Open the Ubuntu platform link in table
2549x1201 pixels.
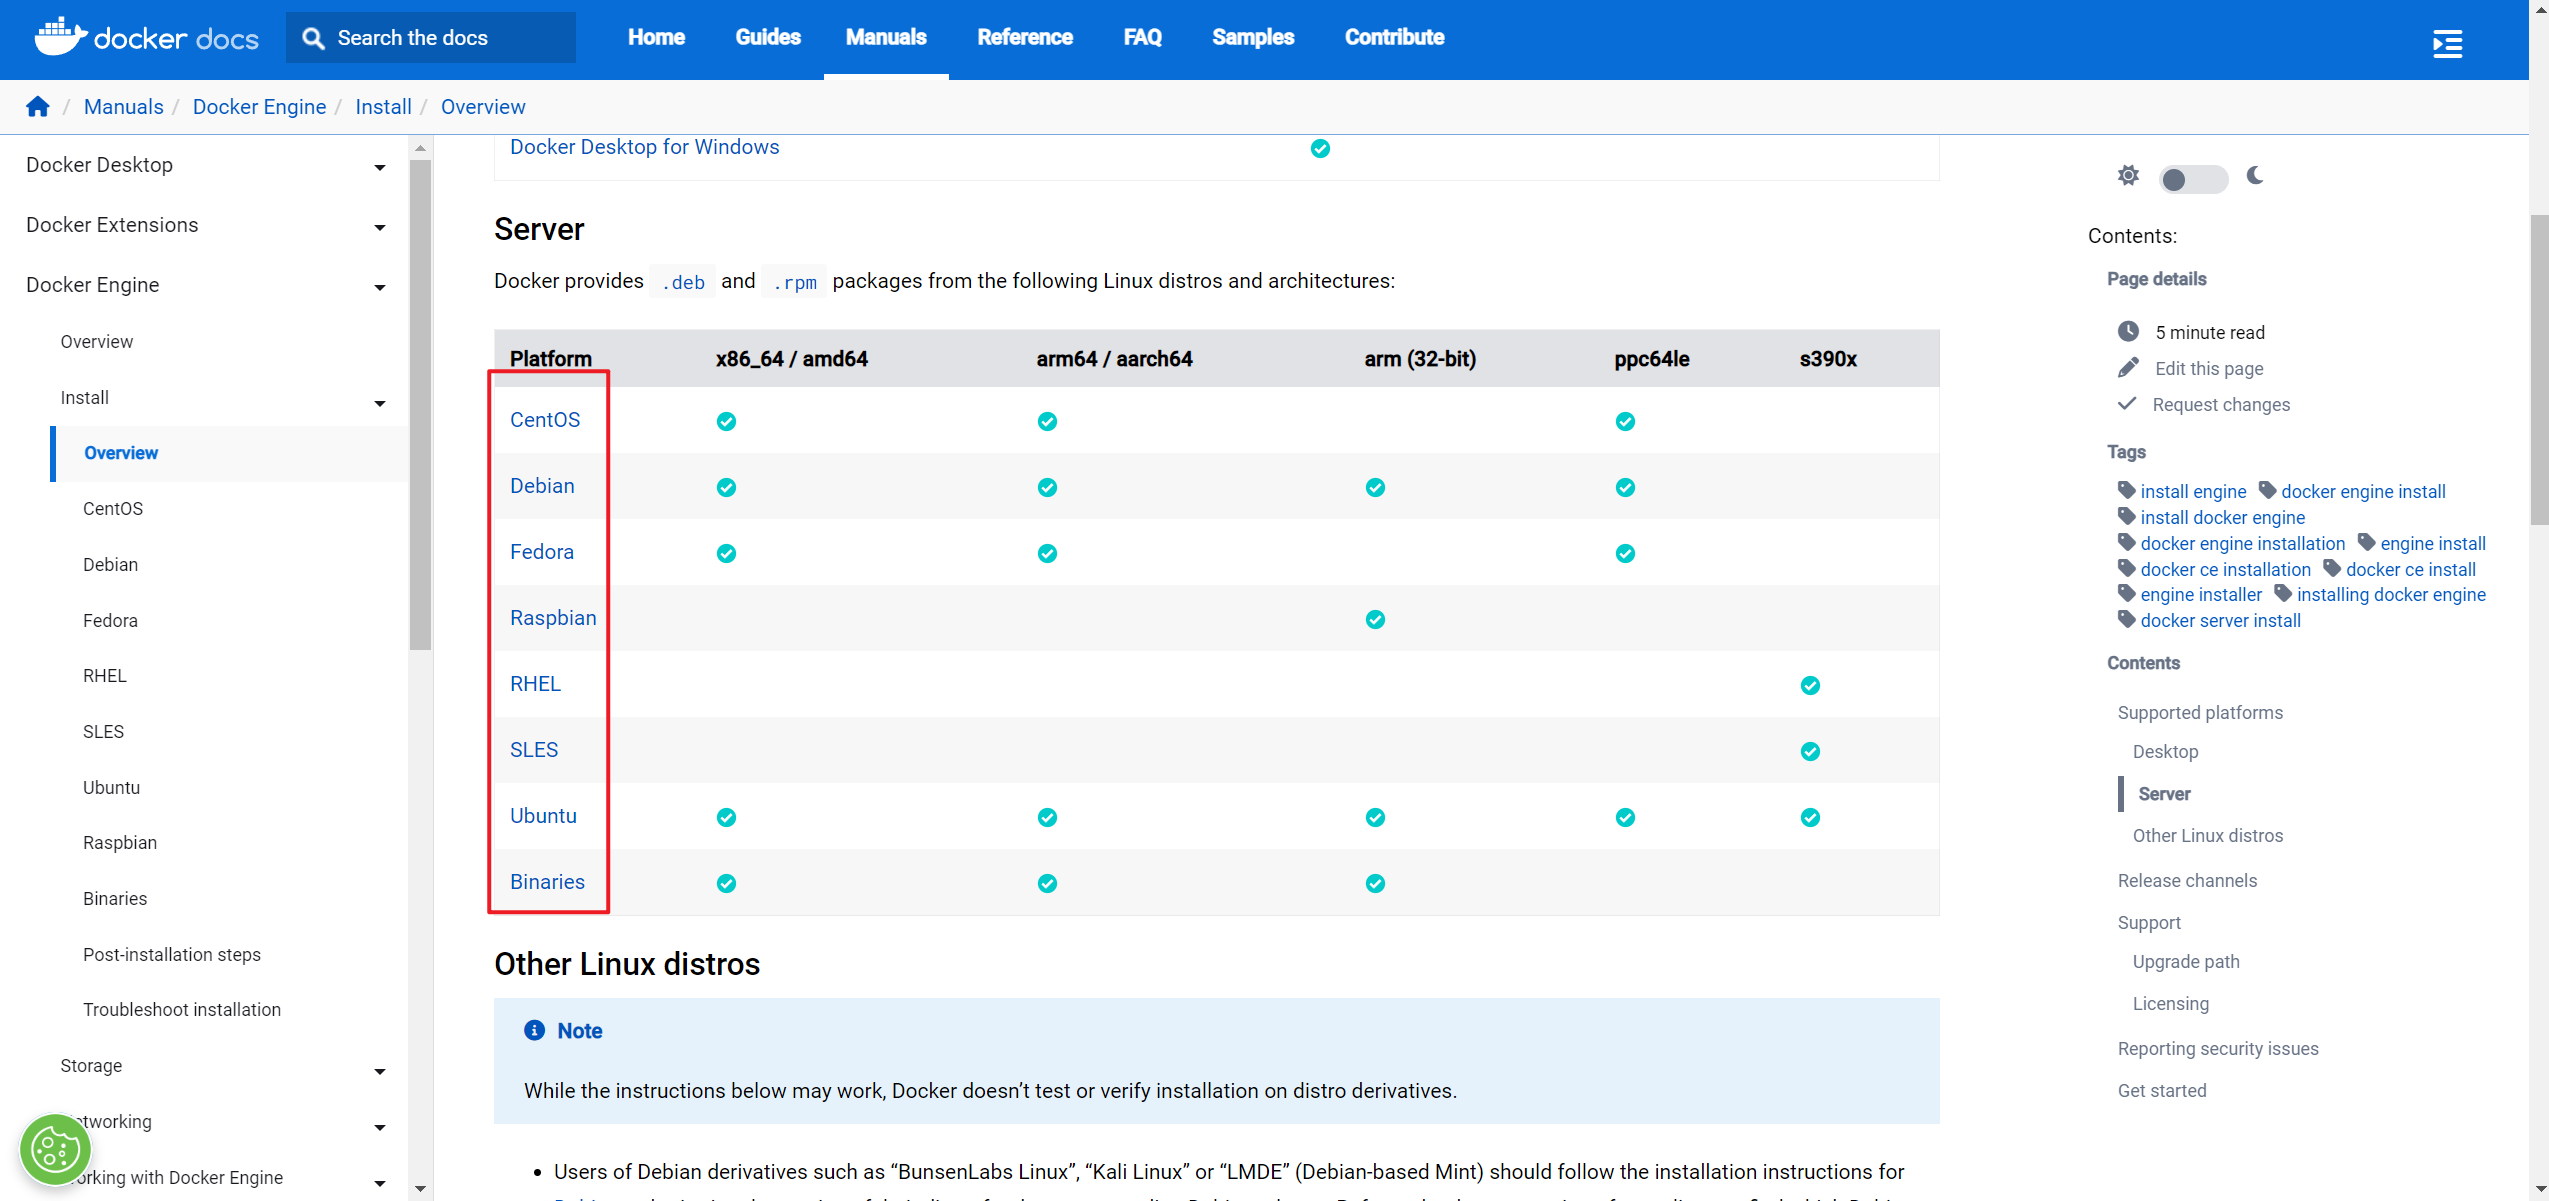pos(543,816)
